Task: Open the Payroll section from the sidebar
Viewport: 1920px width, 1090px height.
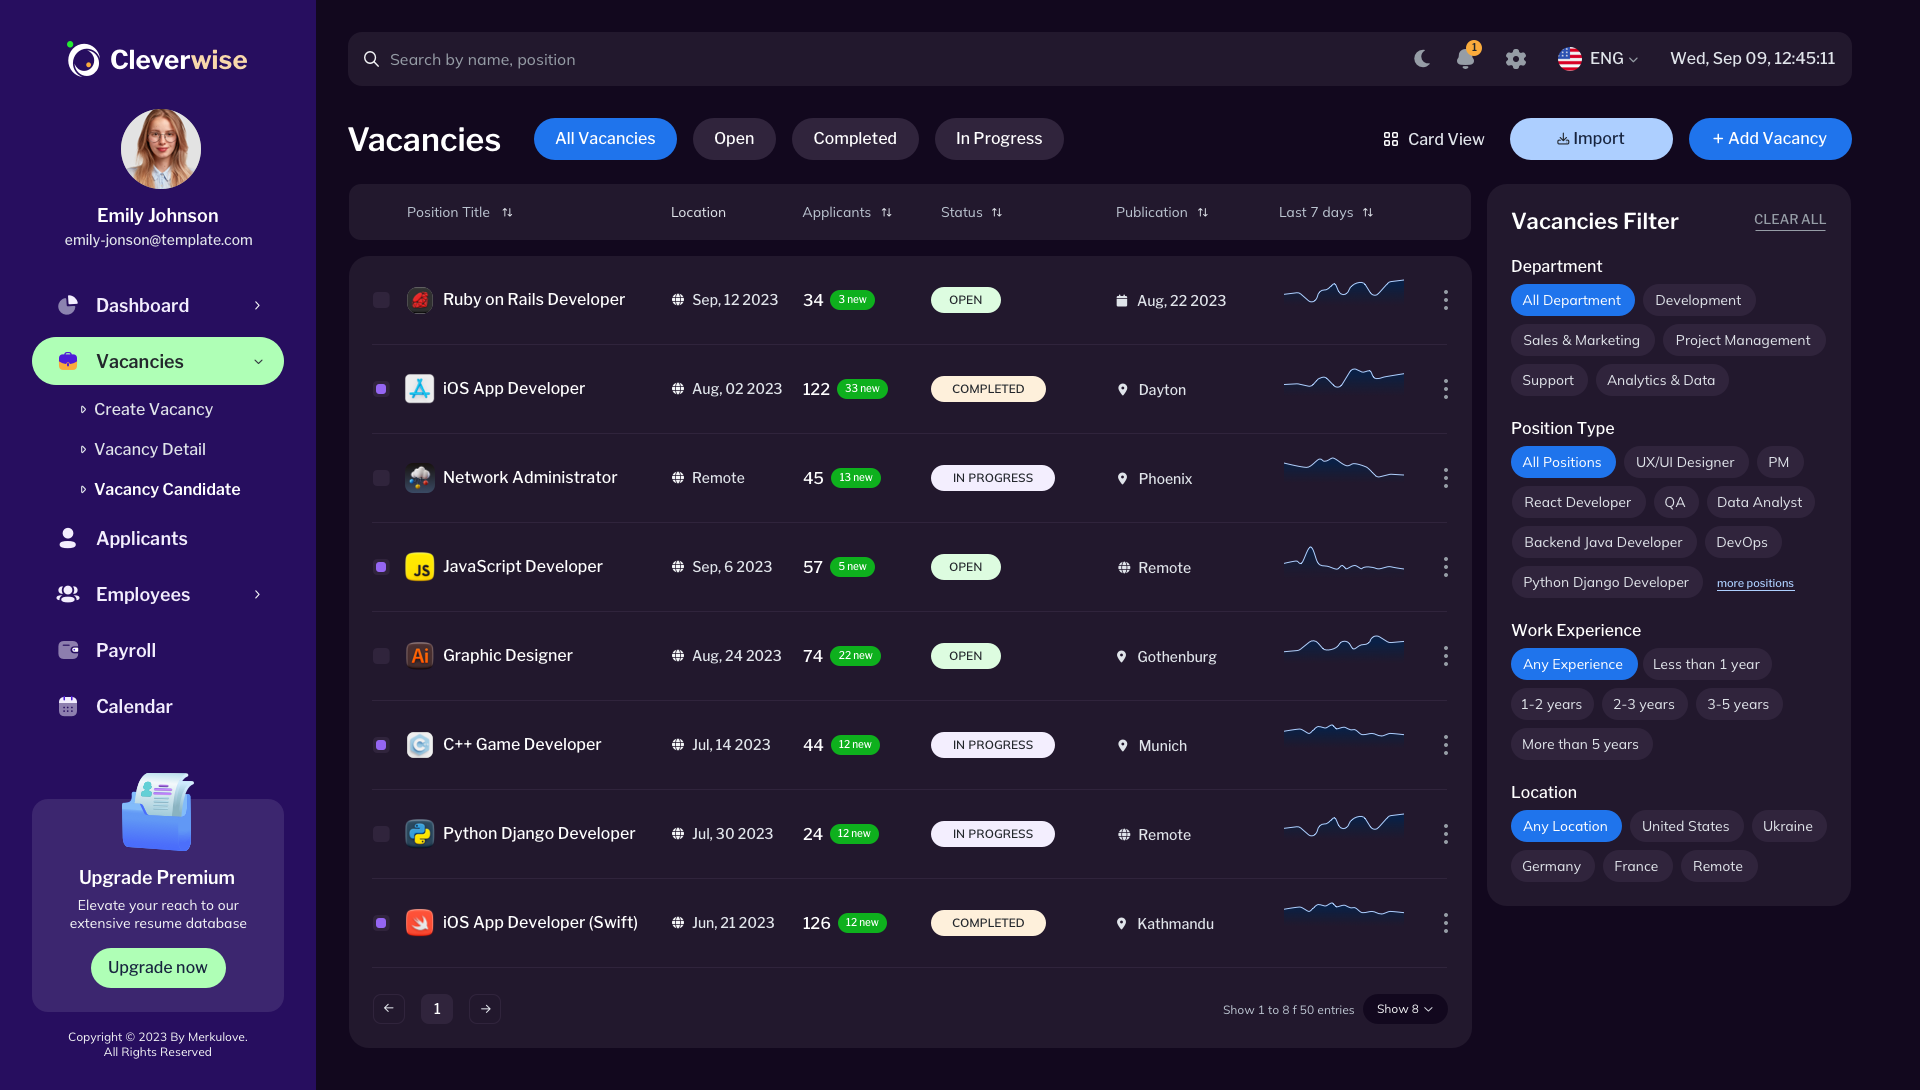Action: point(125,650)
